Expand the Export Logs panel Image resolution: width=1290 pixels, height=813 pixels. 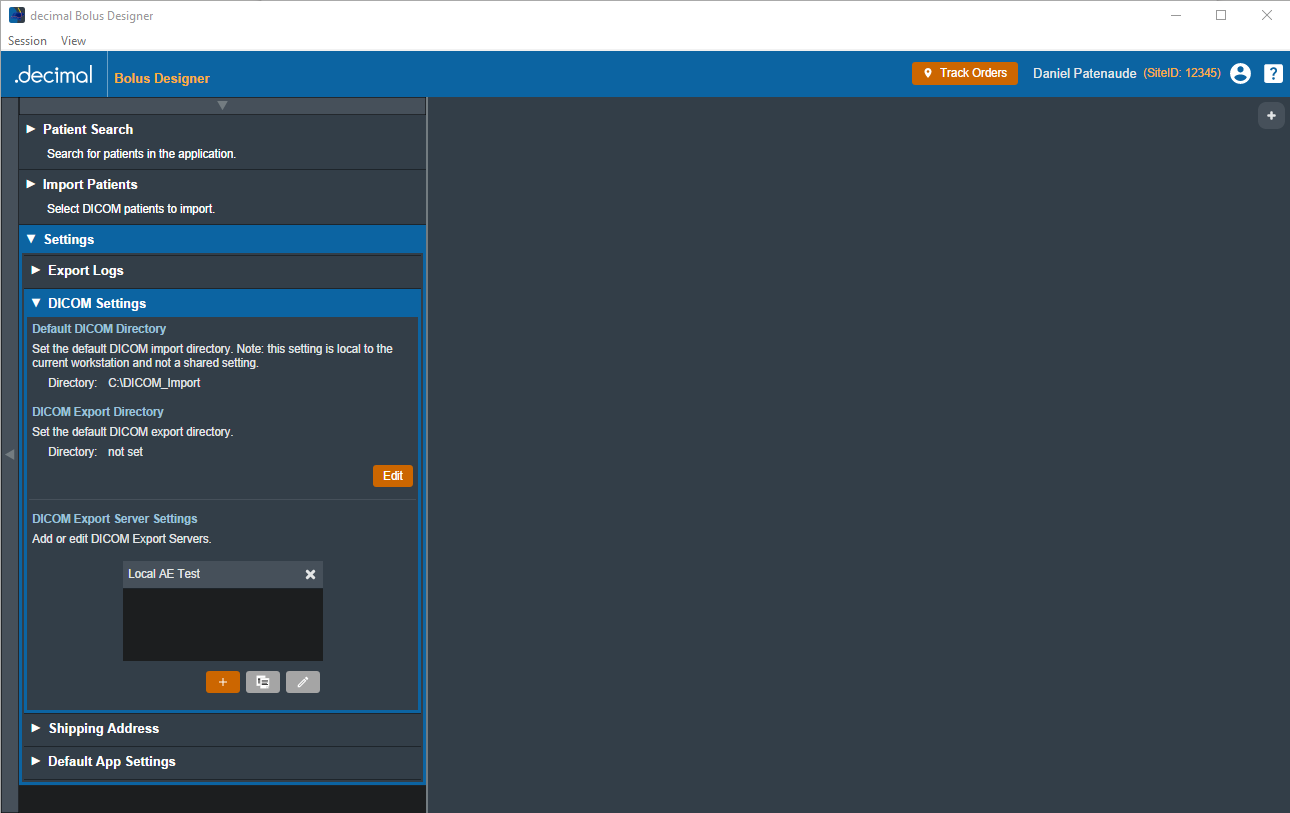tap(86, 270)
